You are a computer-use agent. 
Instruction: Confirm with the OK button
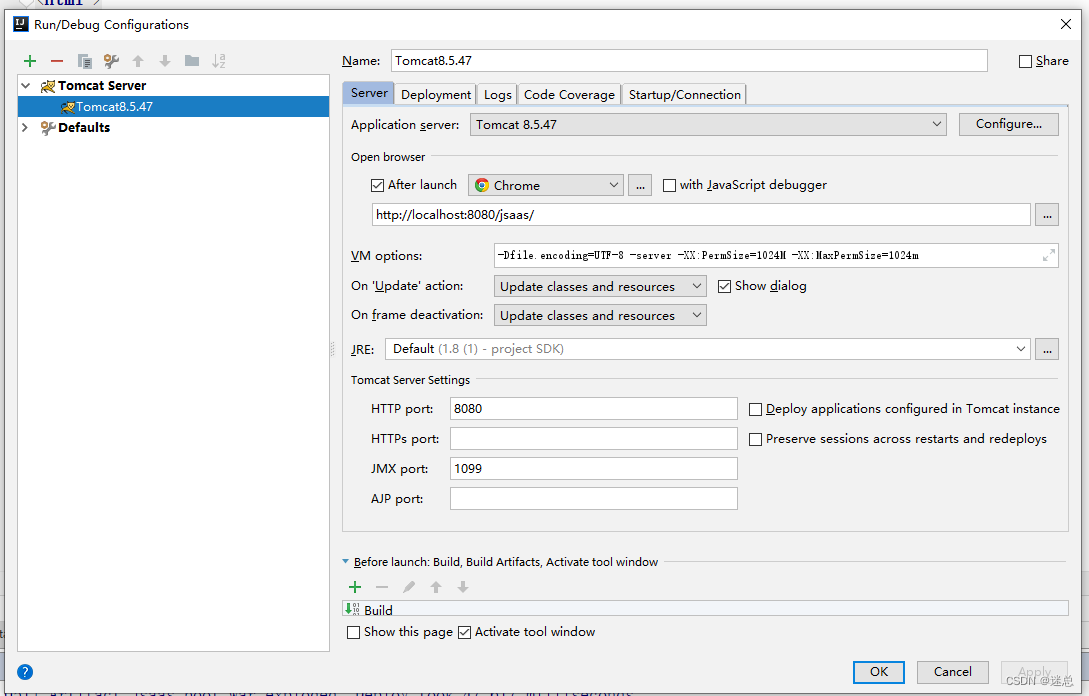click(879, 672)
